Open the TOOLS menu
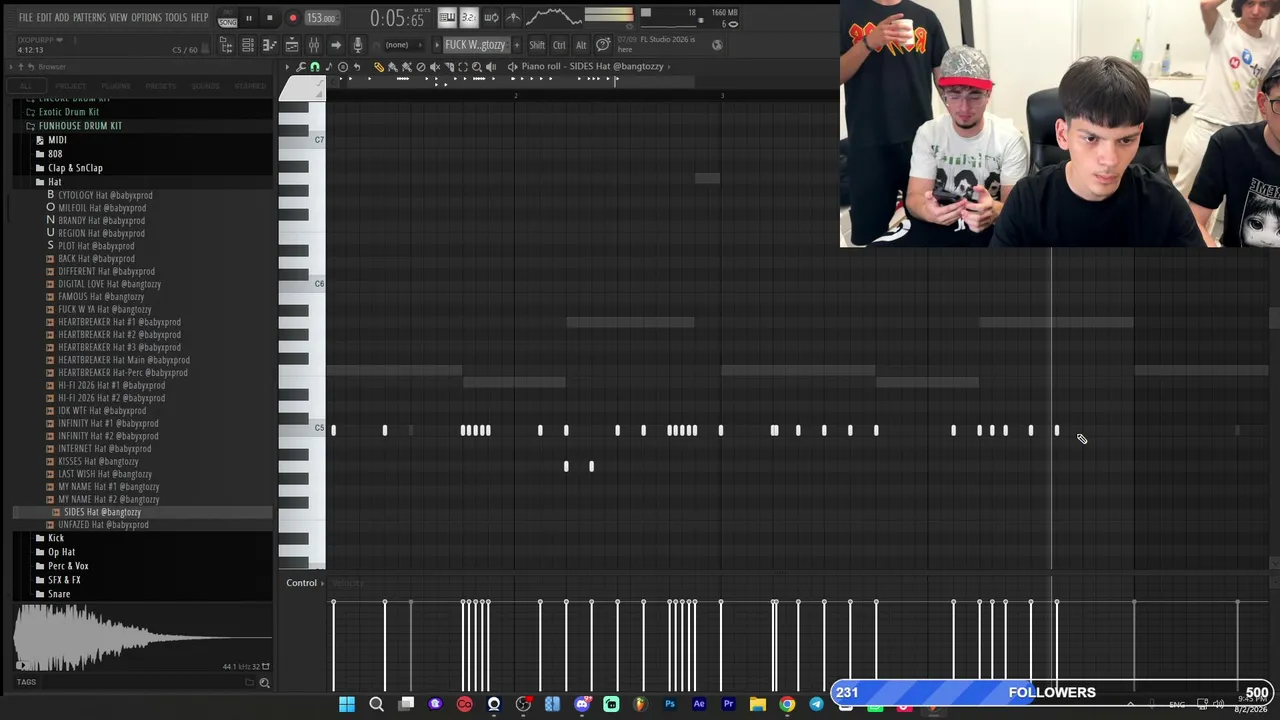Viewport: 1280px width, 720px height. tap(176, 18)
